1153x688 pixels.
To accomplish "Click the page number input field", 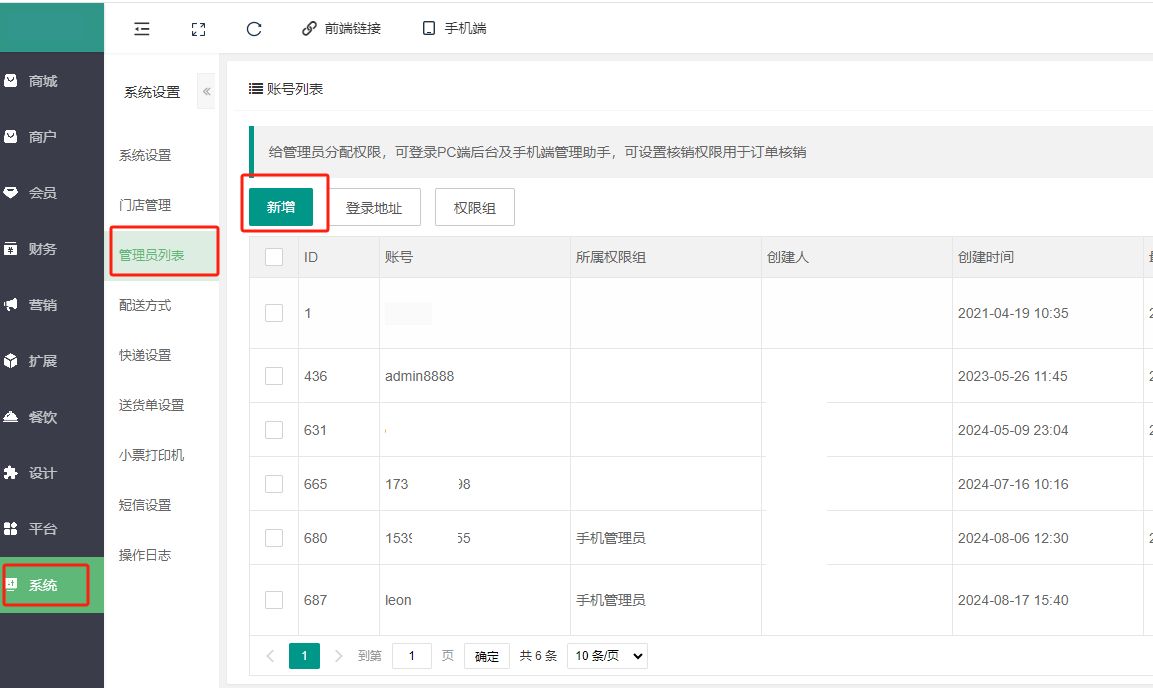I will click(412, 656).
